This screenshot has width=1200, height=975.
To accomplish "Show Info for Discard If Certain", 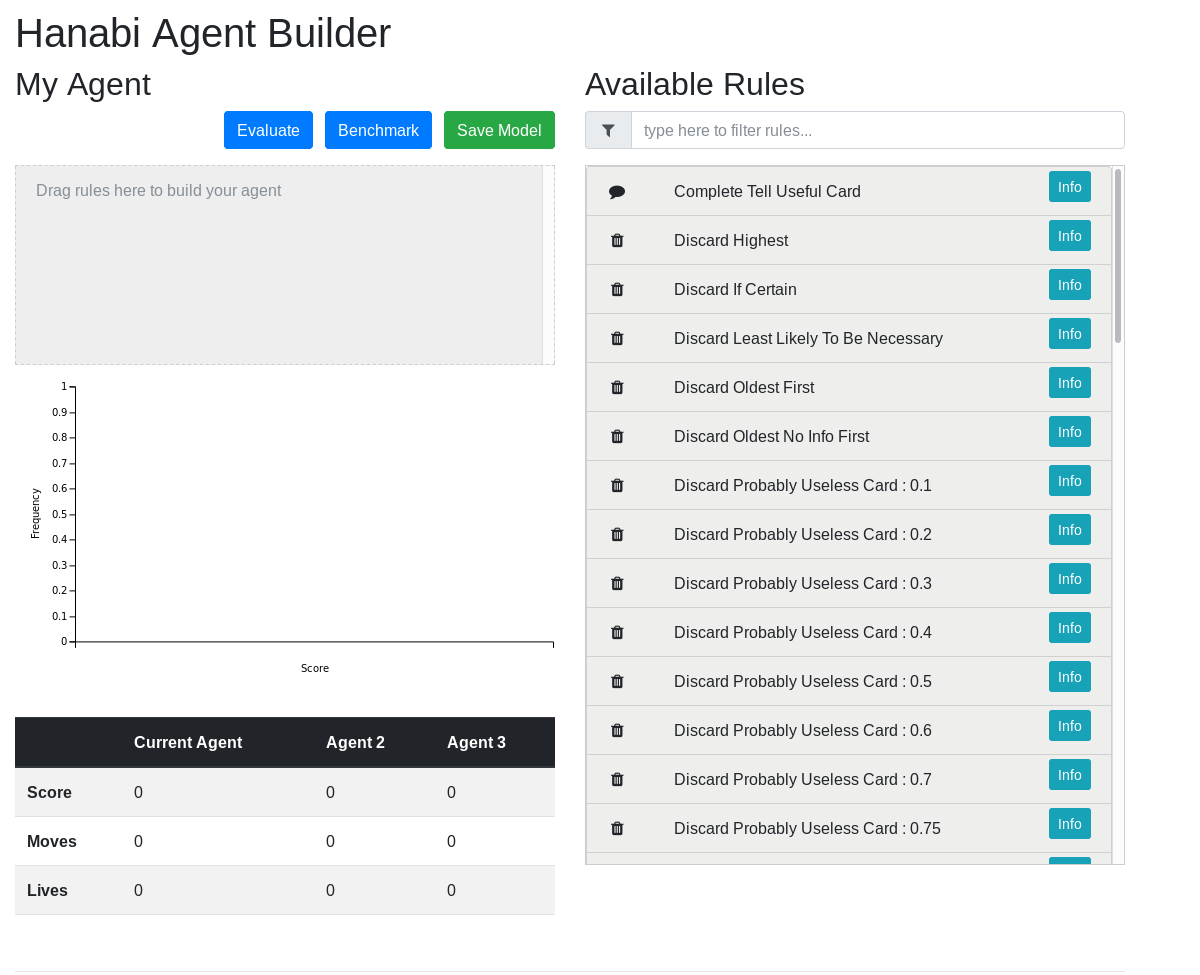I will [x=1070, y=284].
